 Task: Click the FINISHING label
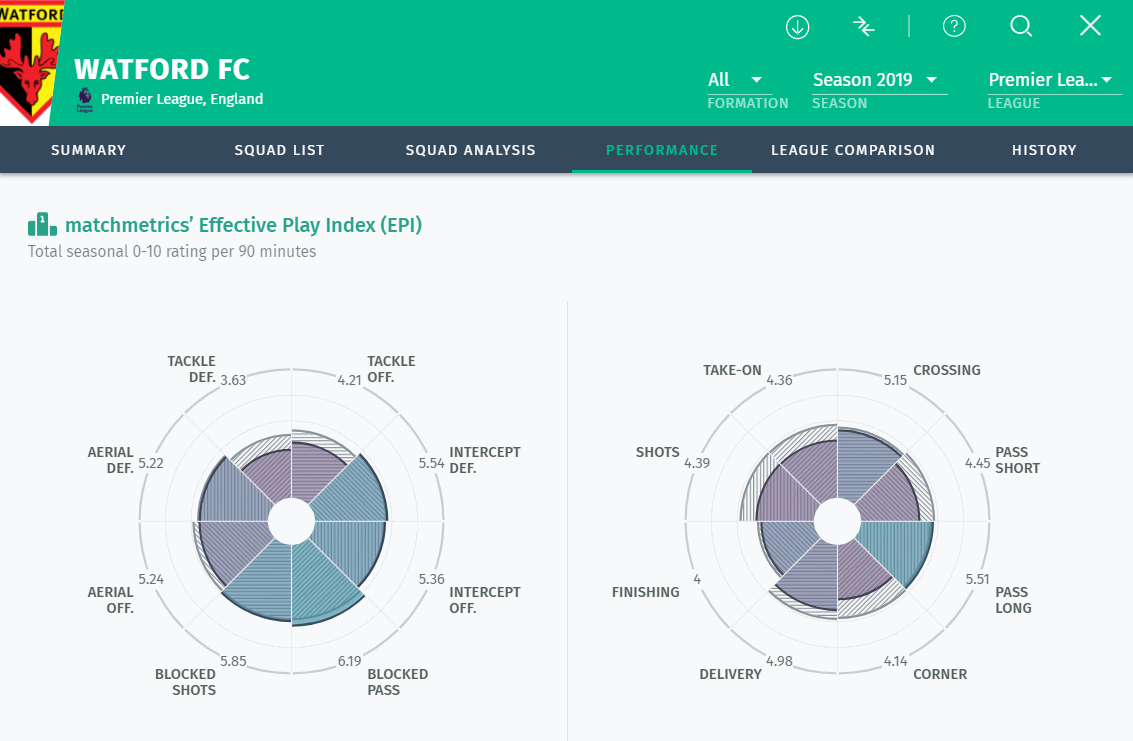(x=645, y=592)
